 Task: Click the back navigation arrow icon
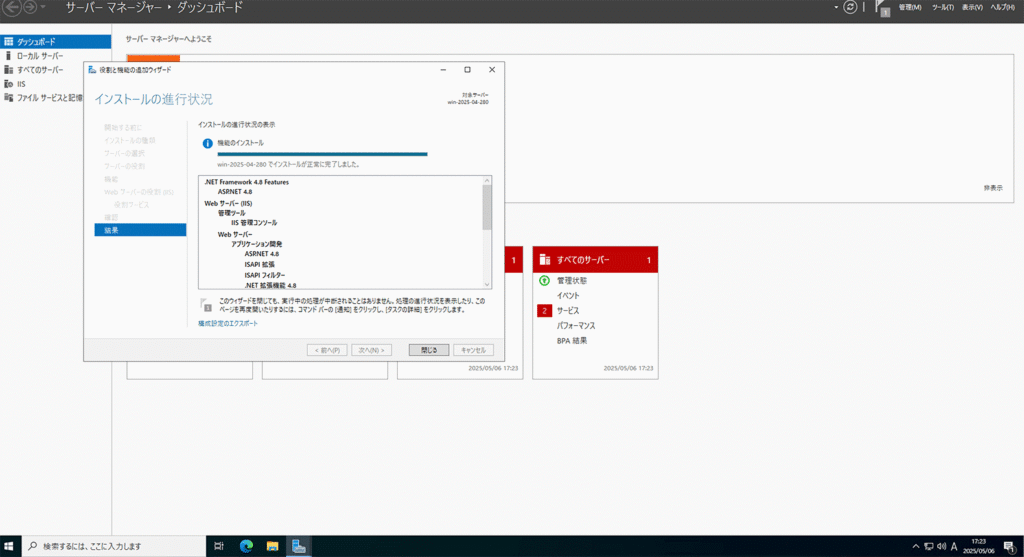click(x=13, y=7)
